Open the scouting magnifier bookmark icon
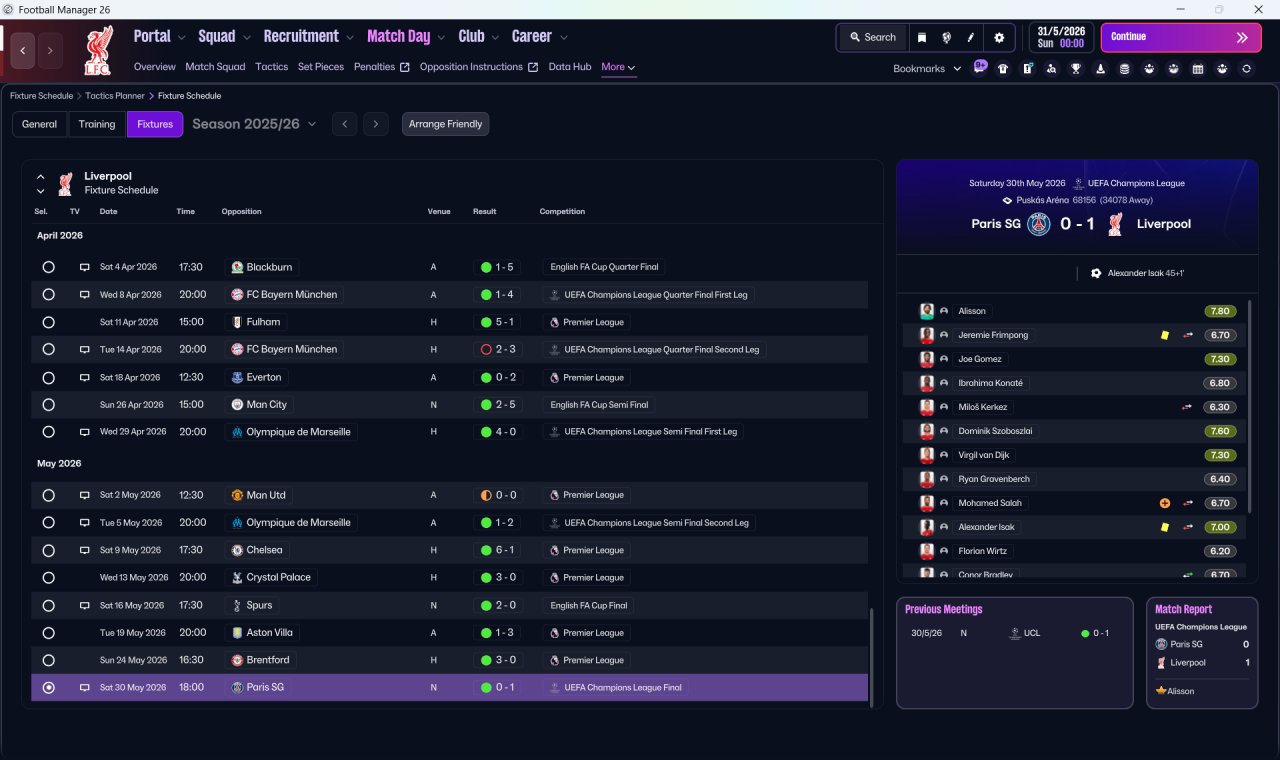The width and height of the screenshot is (1280, 760). [x=1051, y=69]
